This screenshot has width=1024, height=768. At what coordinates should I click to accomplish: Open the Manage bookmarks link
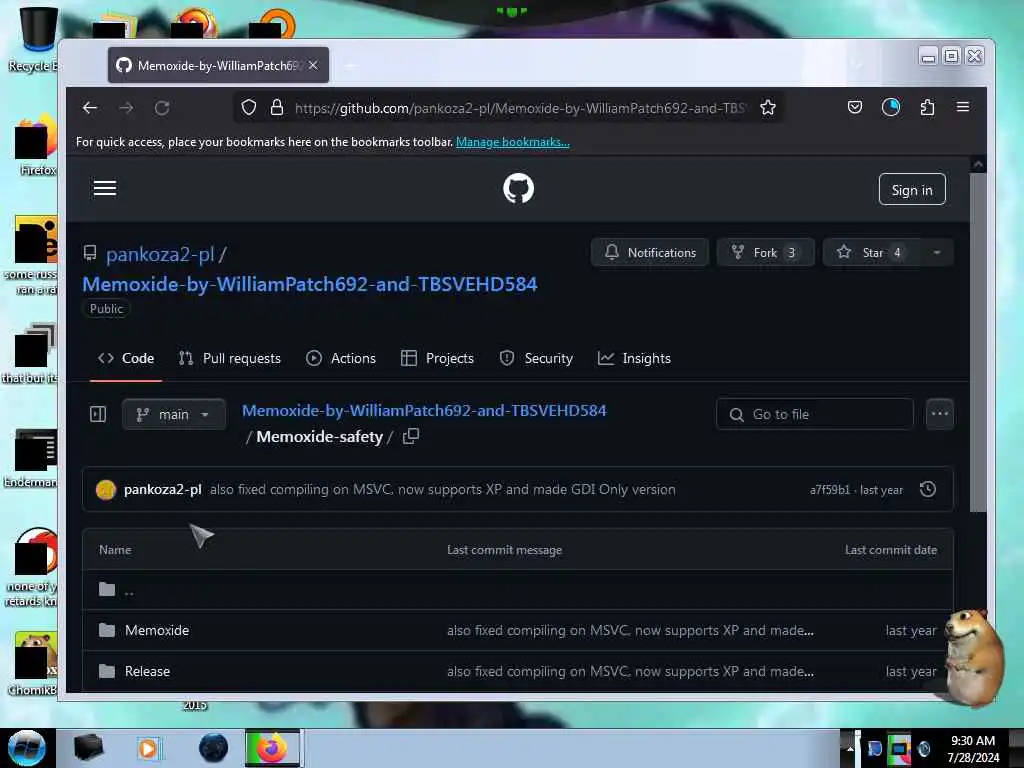pos(513,142)
